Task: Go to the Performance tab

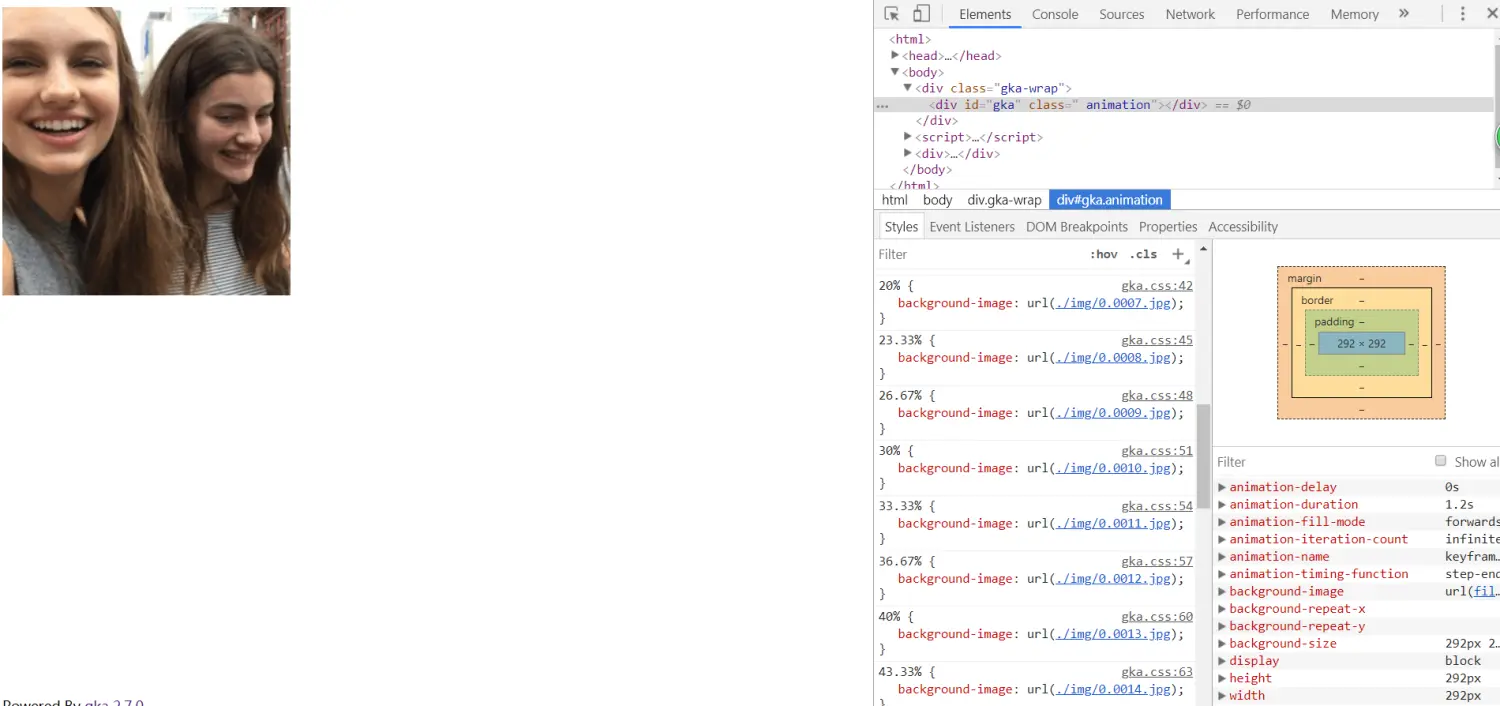Action: click(x=1272, y=14)
